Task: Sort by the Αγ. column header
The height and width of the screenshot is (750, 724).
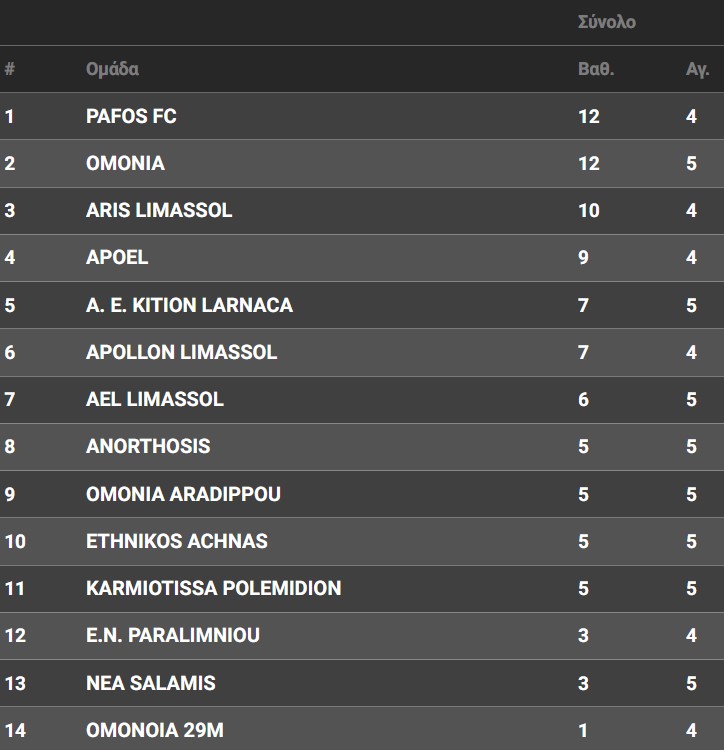Action: tap(697, 69)
